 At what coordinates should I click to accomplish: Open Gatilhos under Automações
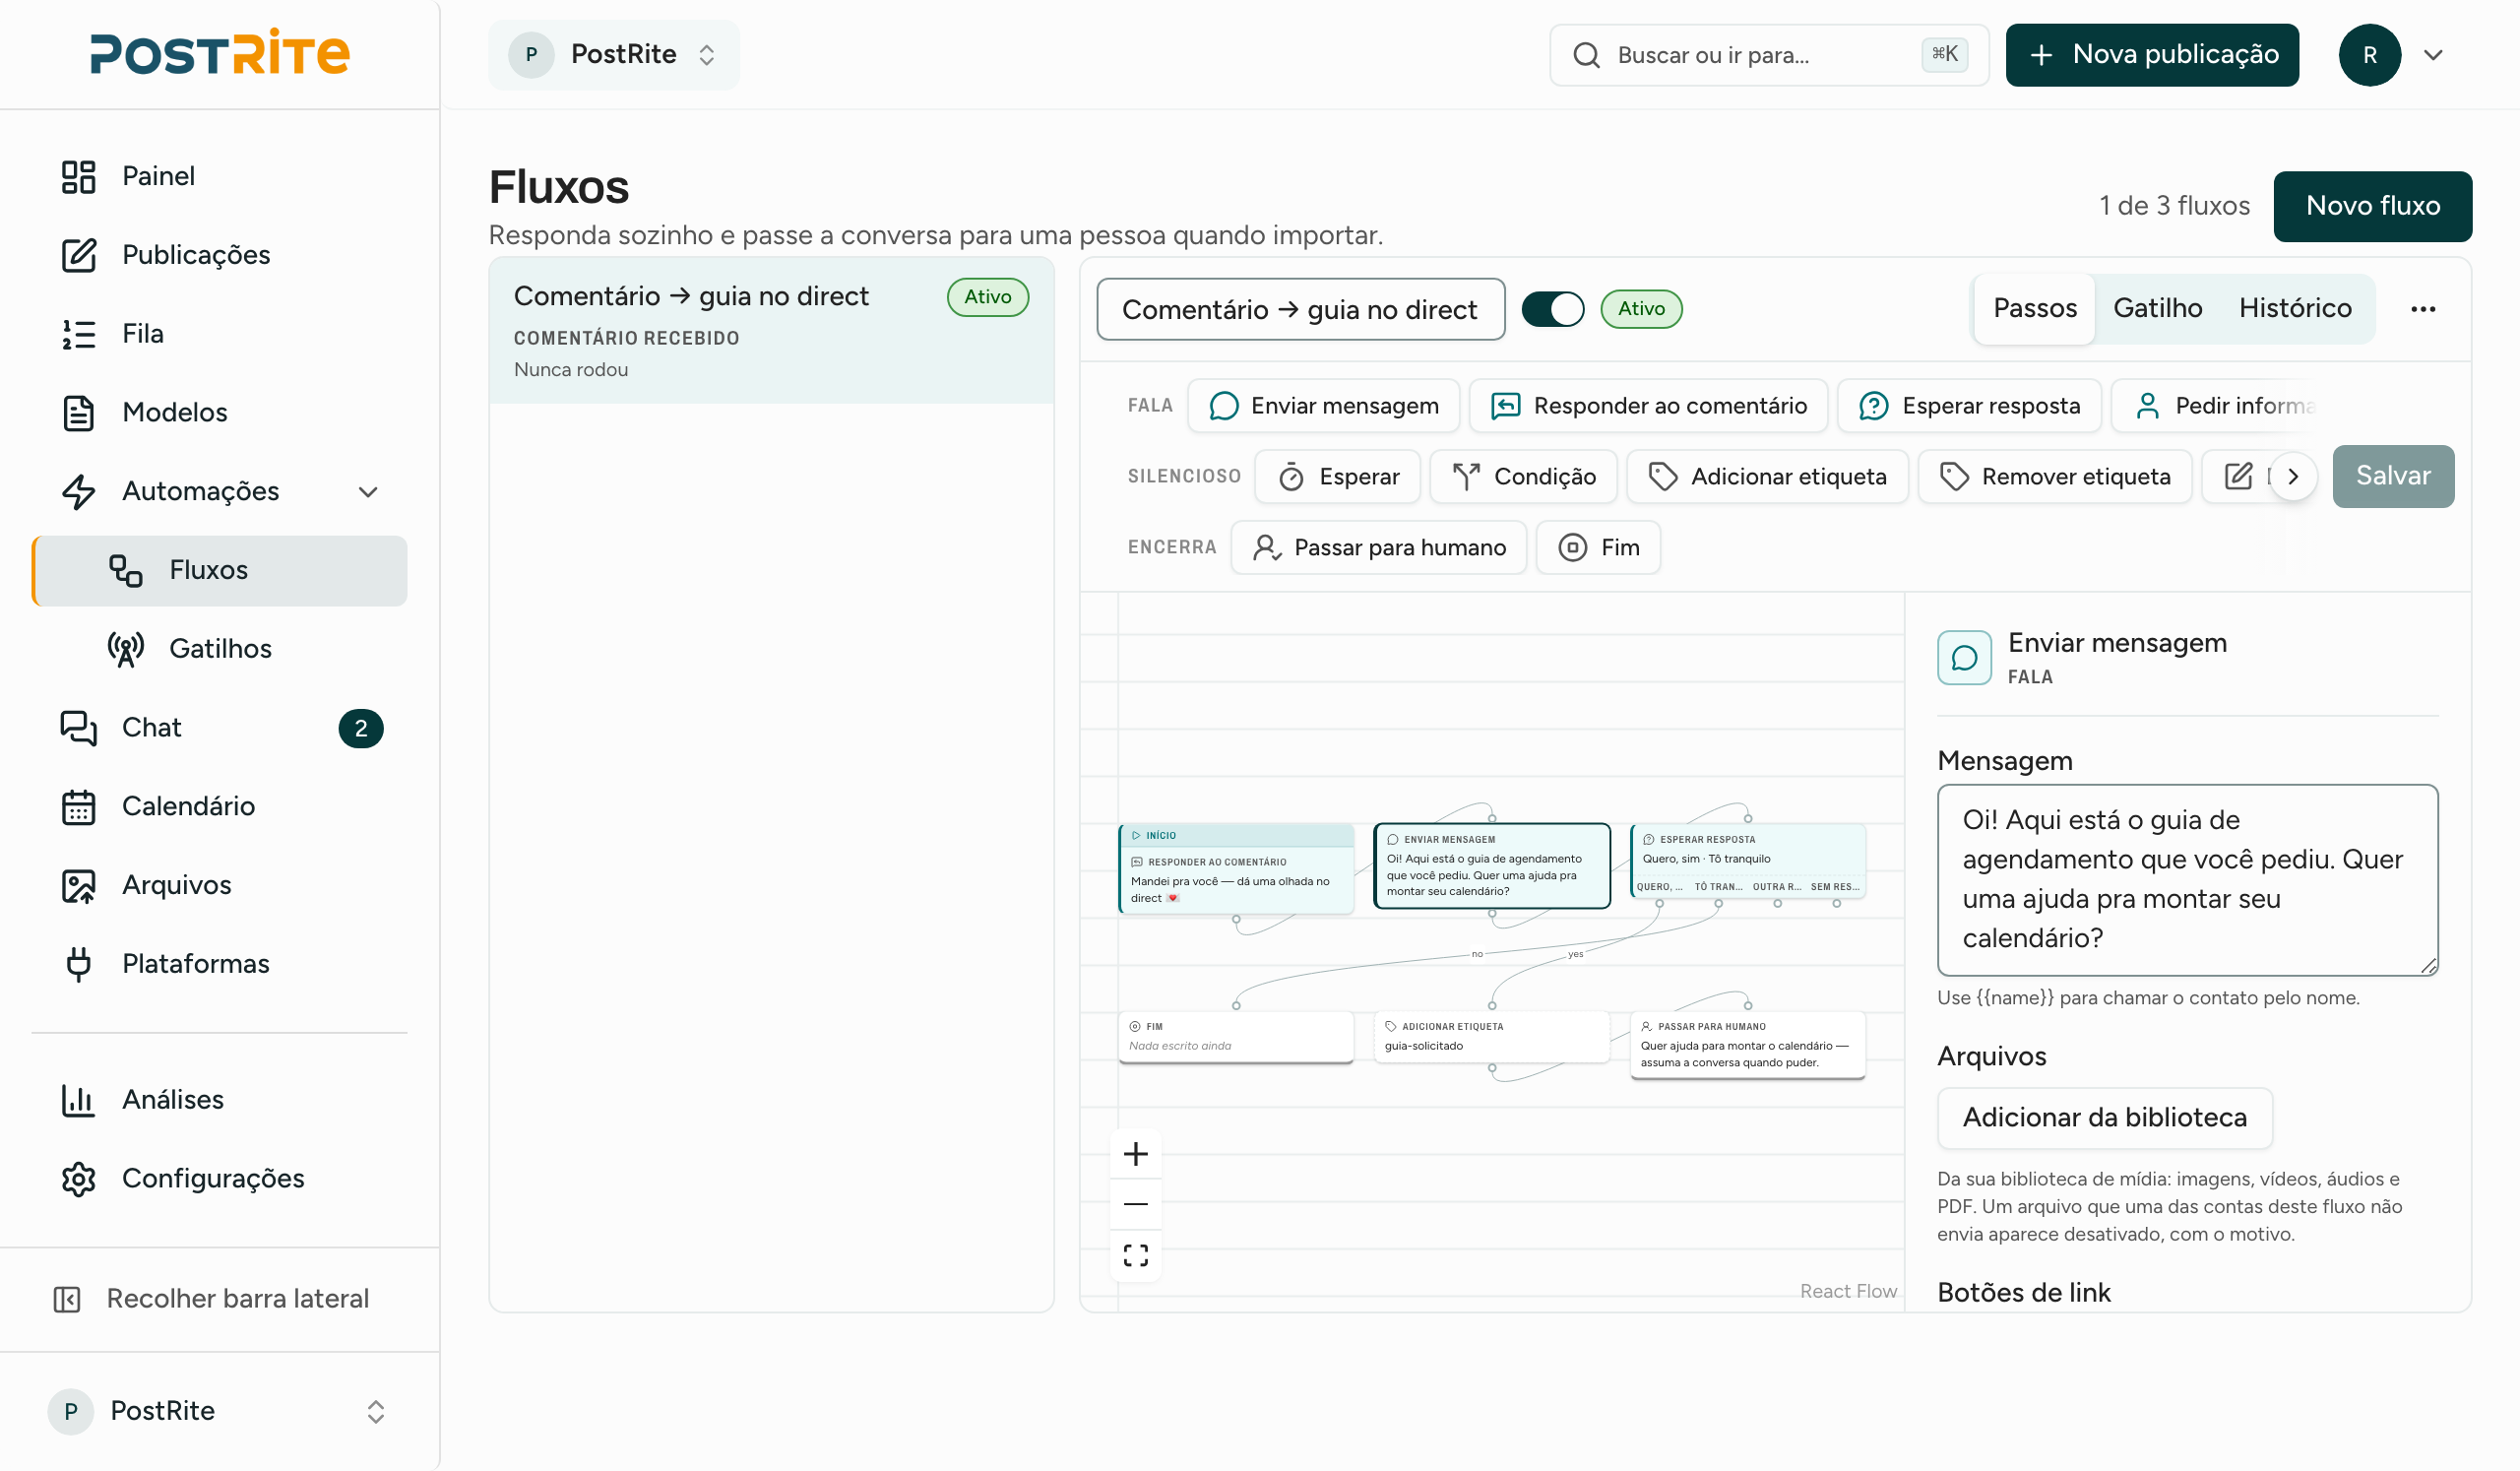pos(219,649)
